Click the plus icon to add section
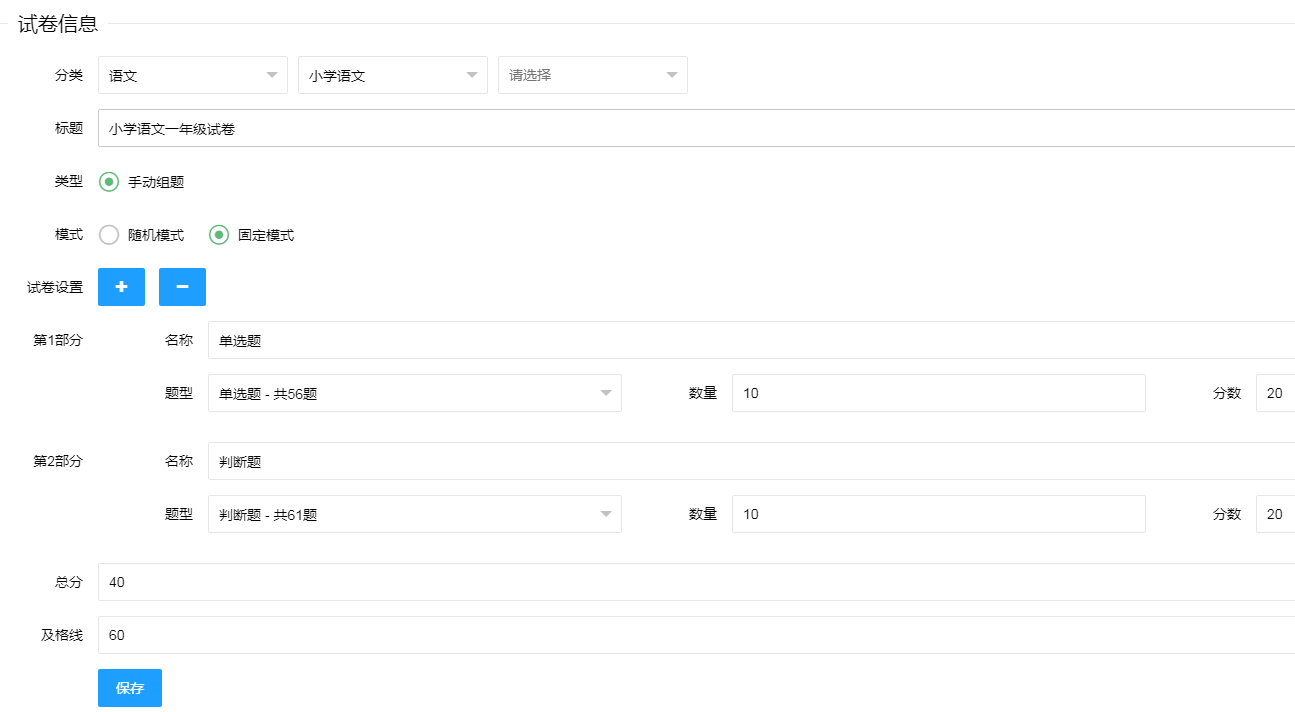This screenshot has height=712, width=1295. pyautogui.click(x=121, y=287)
